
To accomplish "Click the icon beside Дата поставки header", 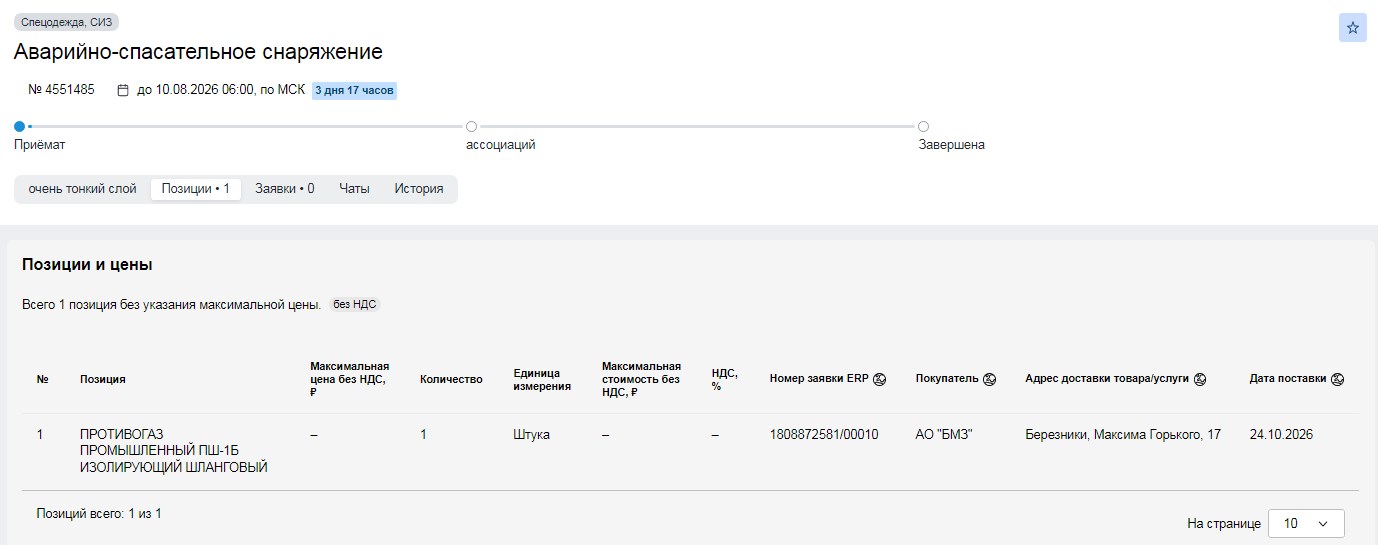I will tap(1337, 379).
